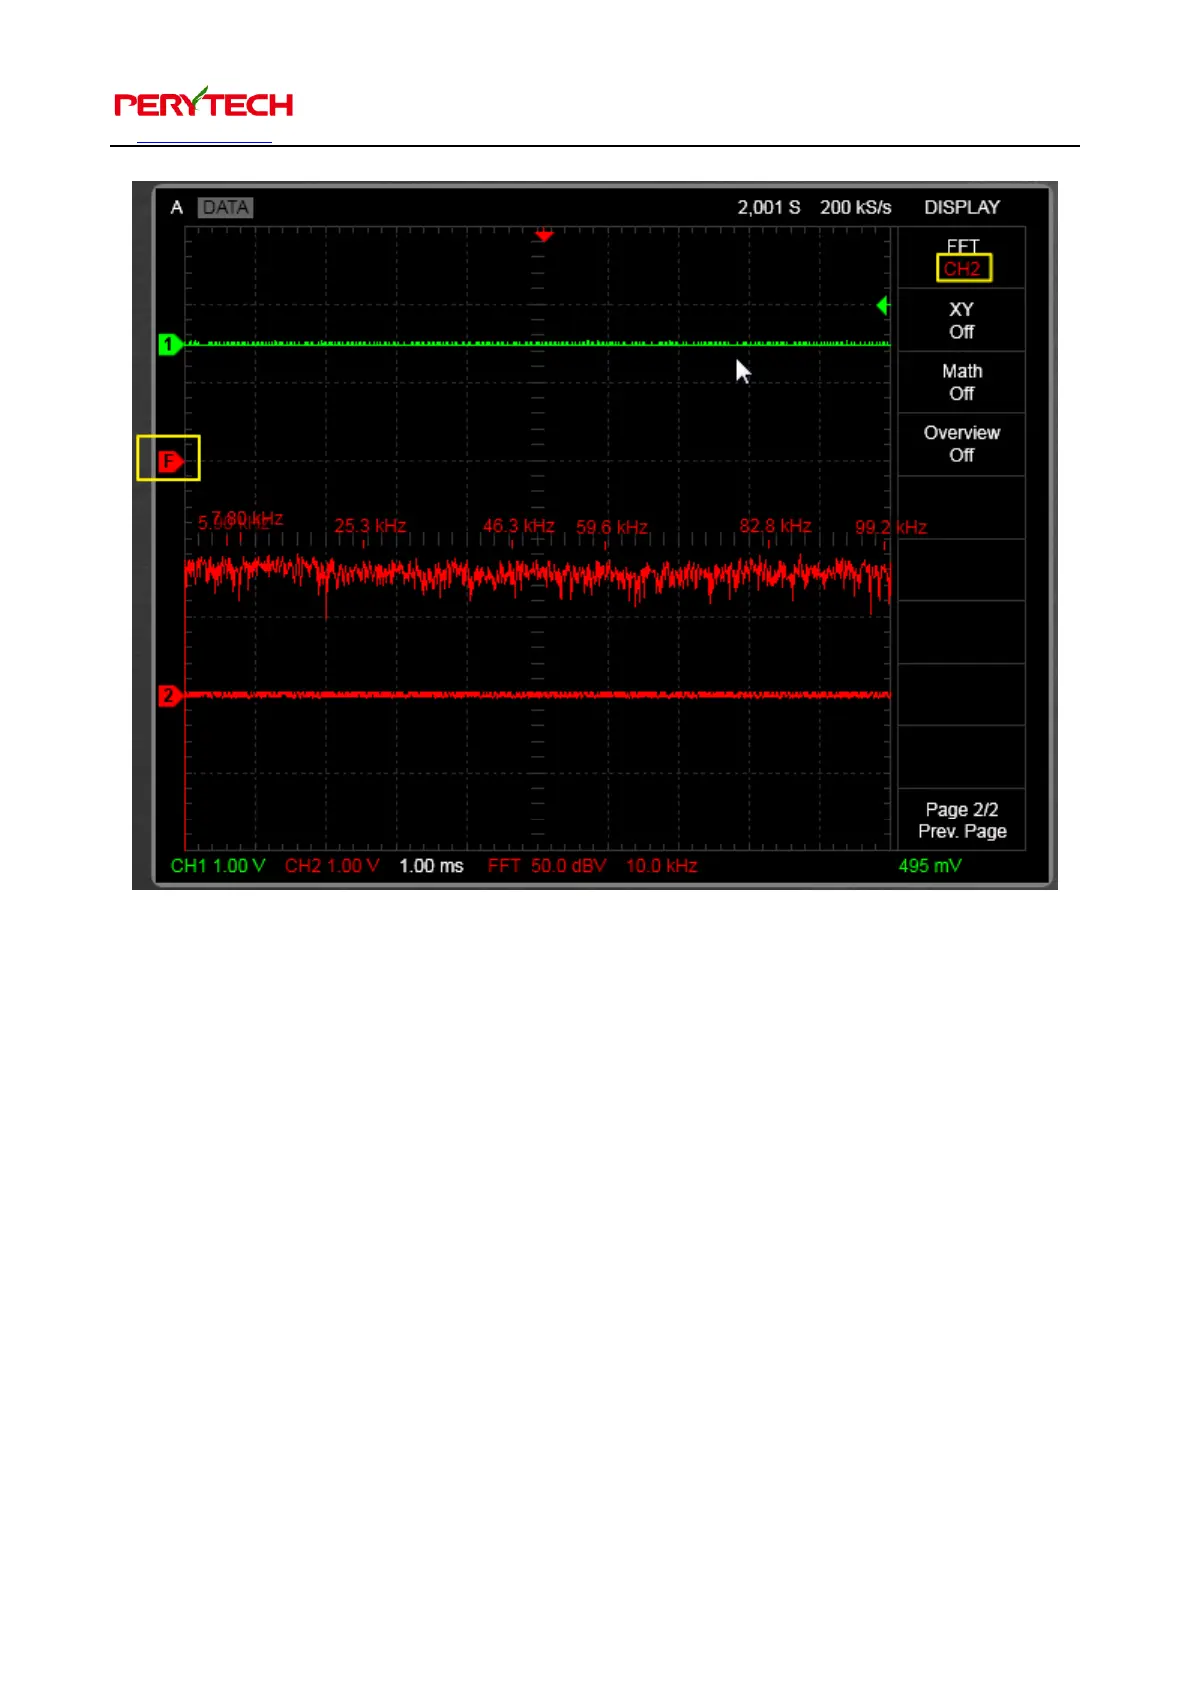Click the 200 kS/s sample rate readout

click(x=855, y=207)
